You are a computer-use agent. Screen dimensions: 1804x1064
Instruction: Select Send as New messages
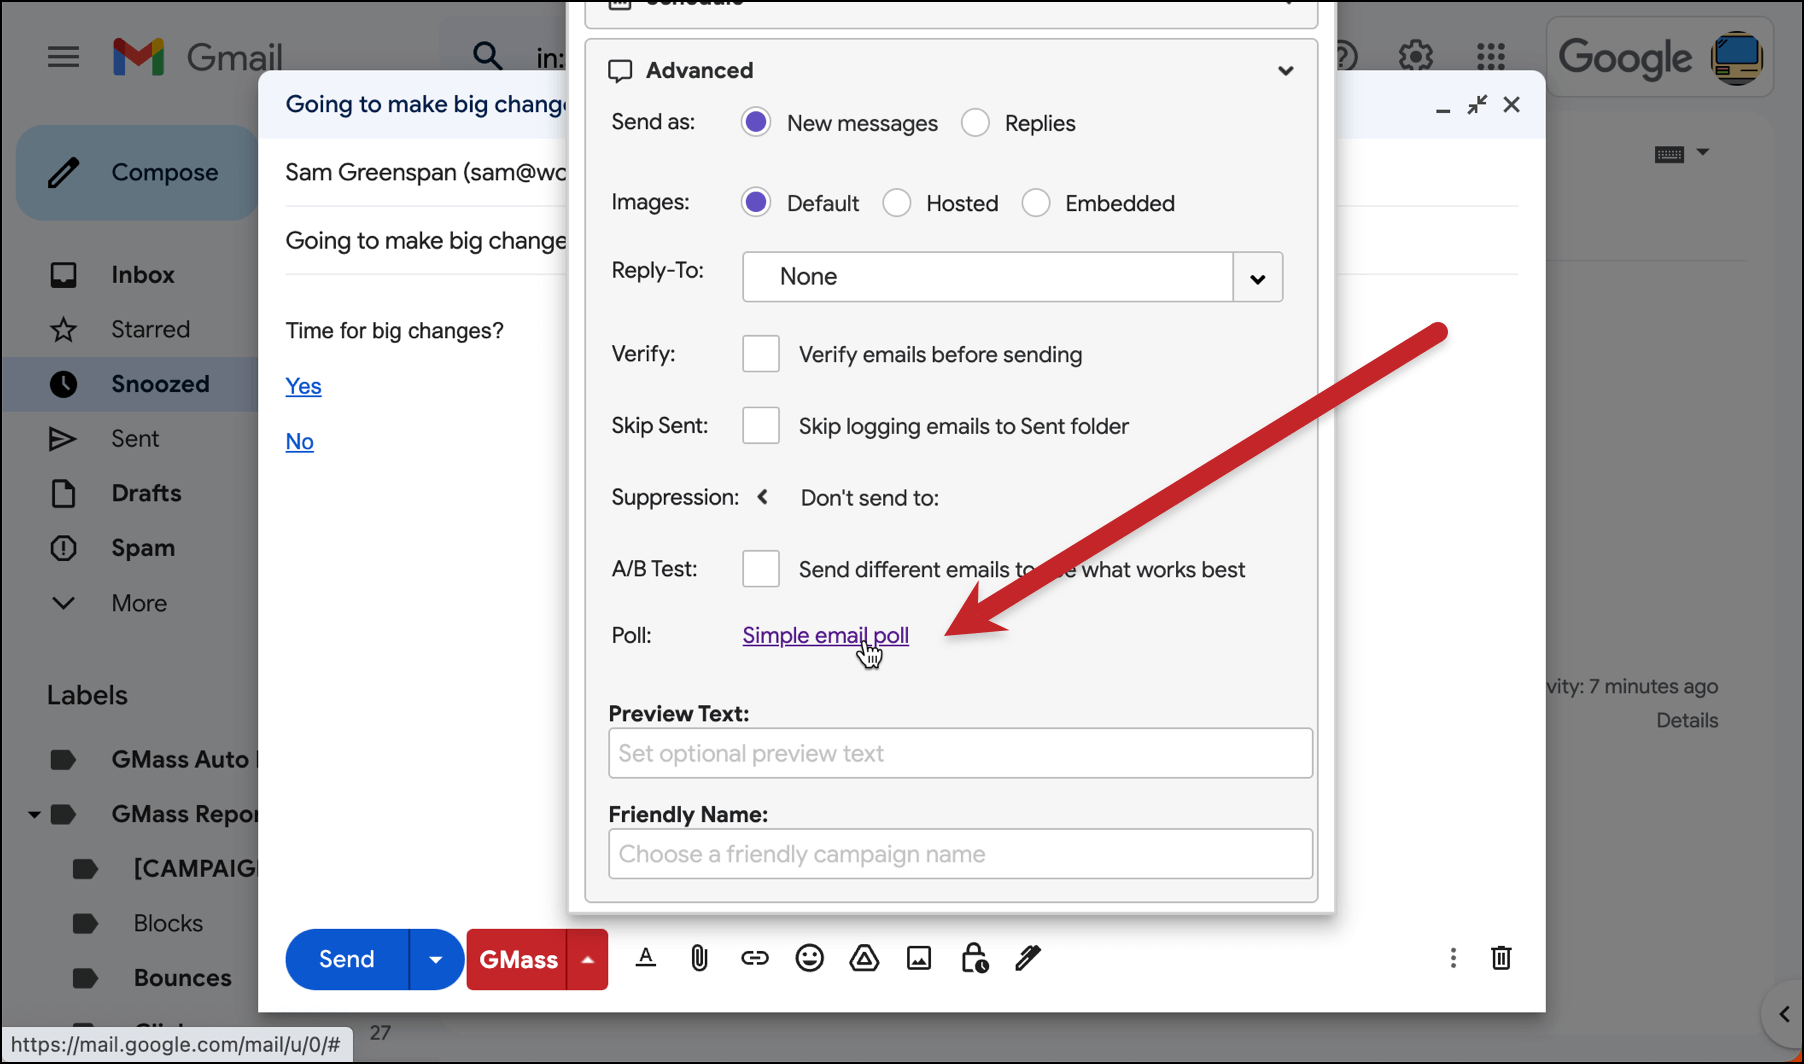pos(756,123)
